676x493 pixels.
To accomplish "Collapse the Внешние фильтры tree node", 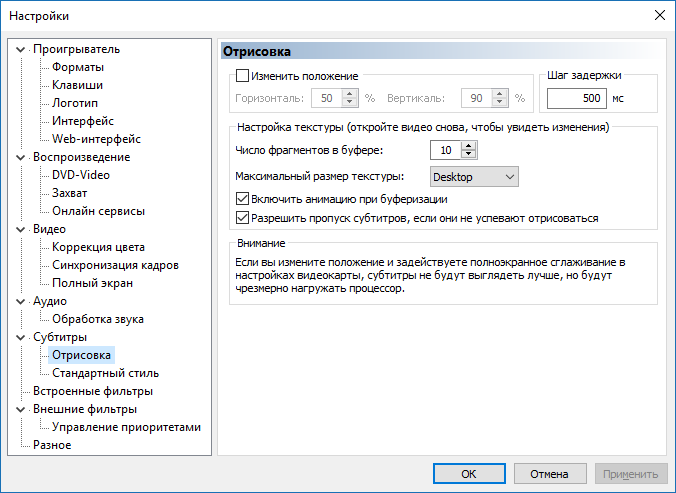I will tap(20, 409).
